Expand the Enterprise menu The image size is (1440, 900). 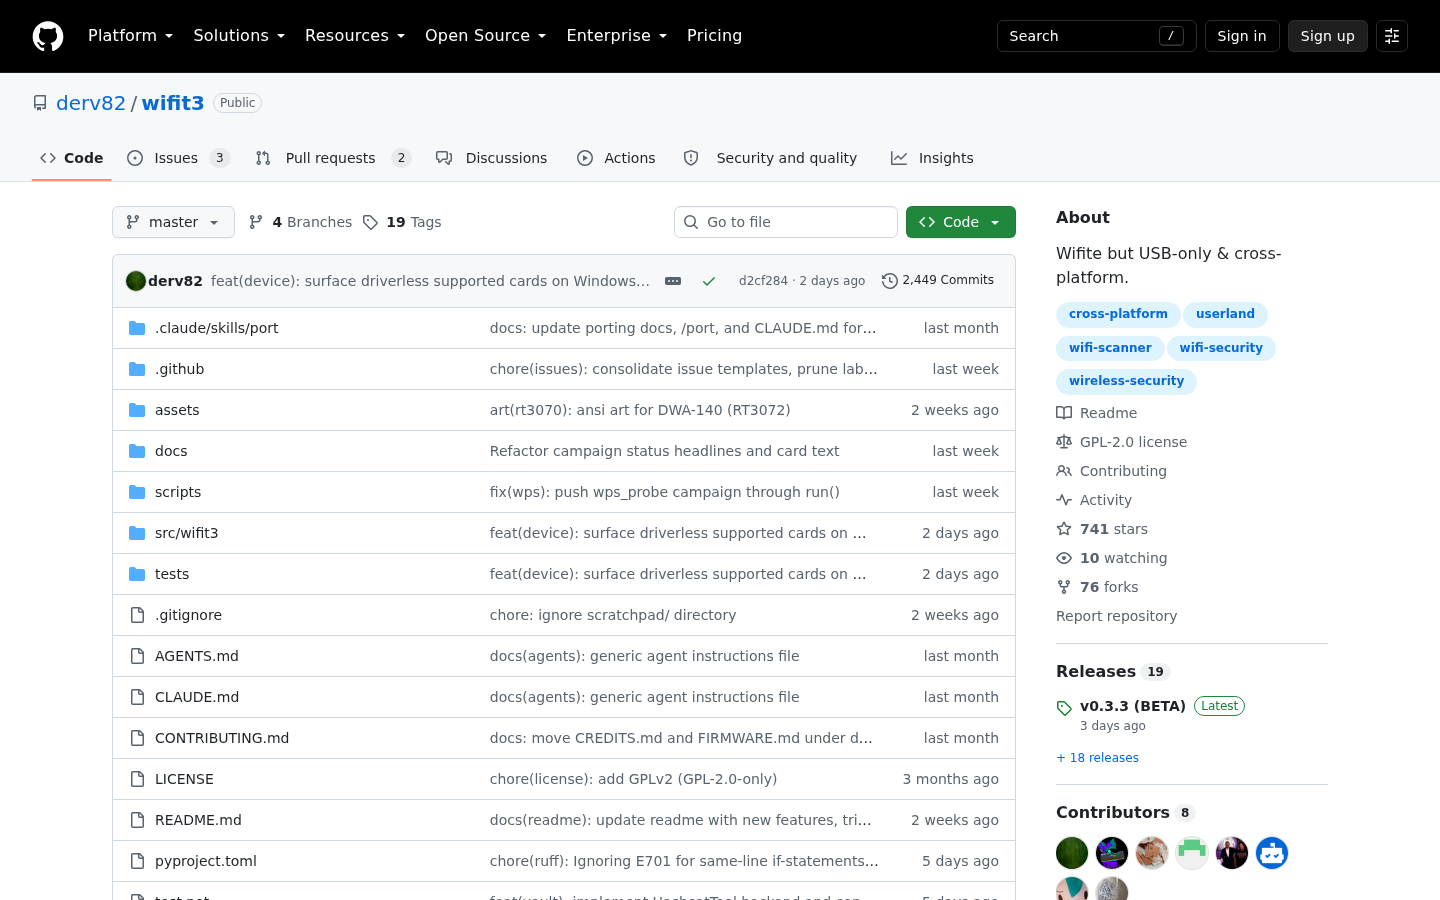617,36
